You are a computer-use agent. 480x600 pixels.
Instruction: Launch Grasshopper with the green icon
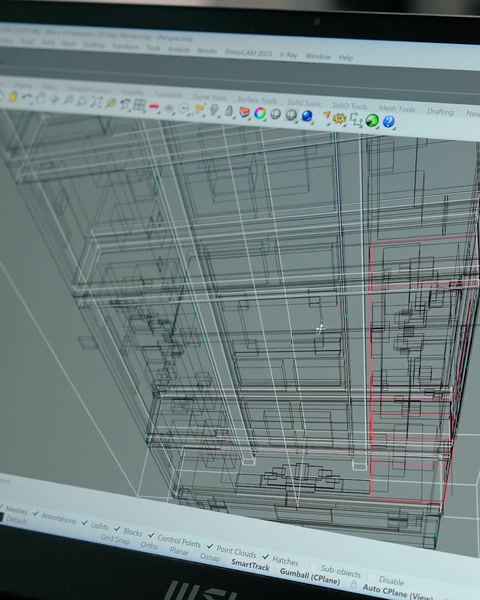[372, 121]
